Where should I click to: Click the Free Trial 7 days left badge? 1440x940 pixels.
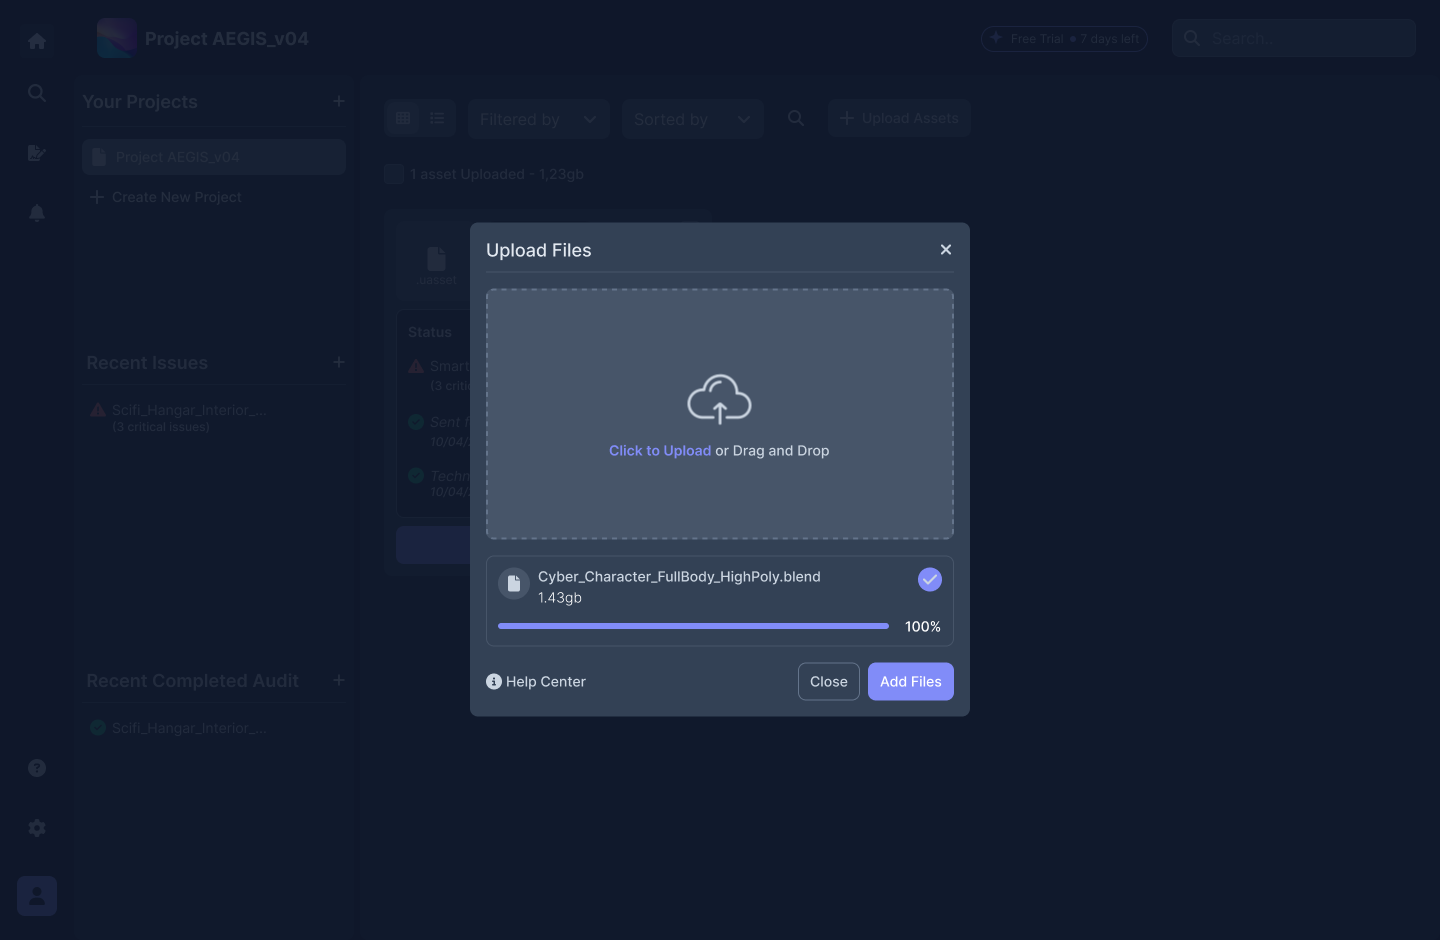click(x=1064, y=39)
